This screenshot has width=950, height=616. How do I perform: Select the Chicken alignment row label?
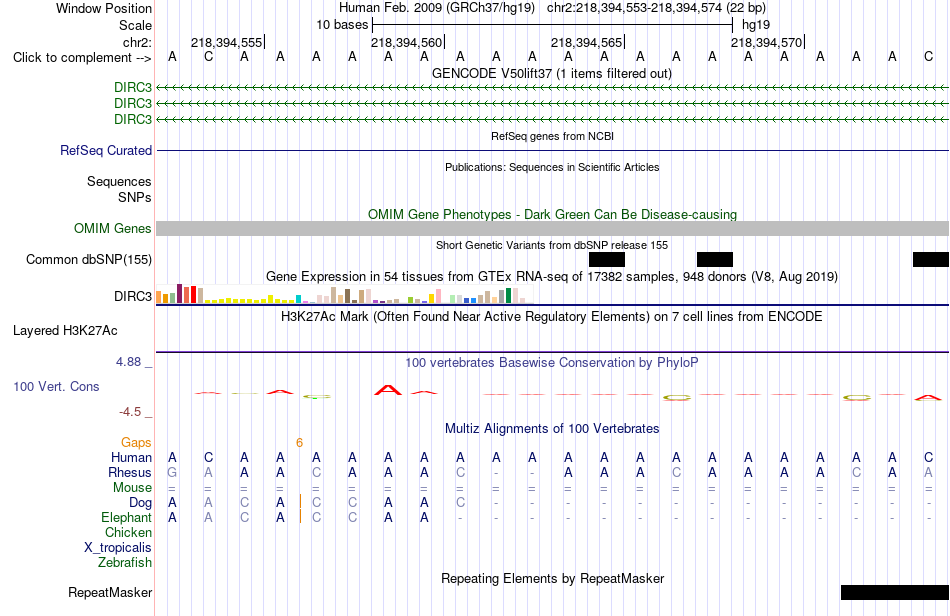[x=128, y=532]
